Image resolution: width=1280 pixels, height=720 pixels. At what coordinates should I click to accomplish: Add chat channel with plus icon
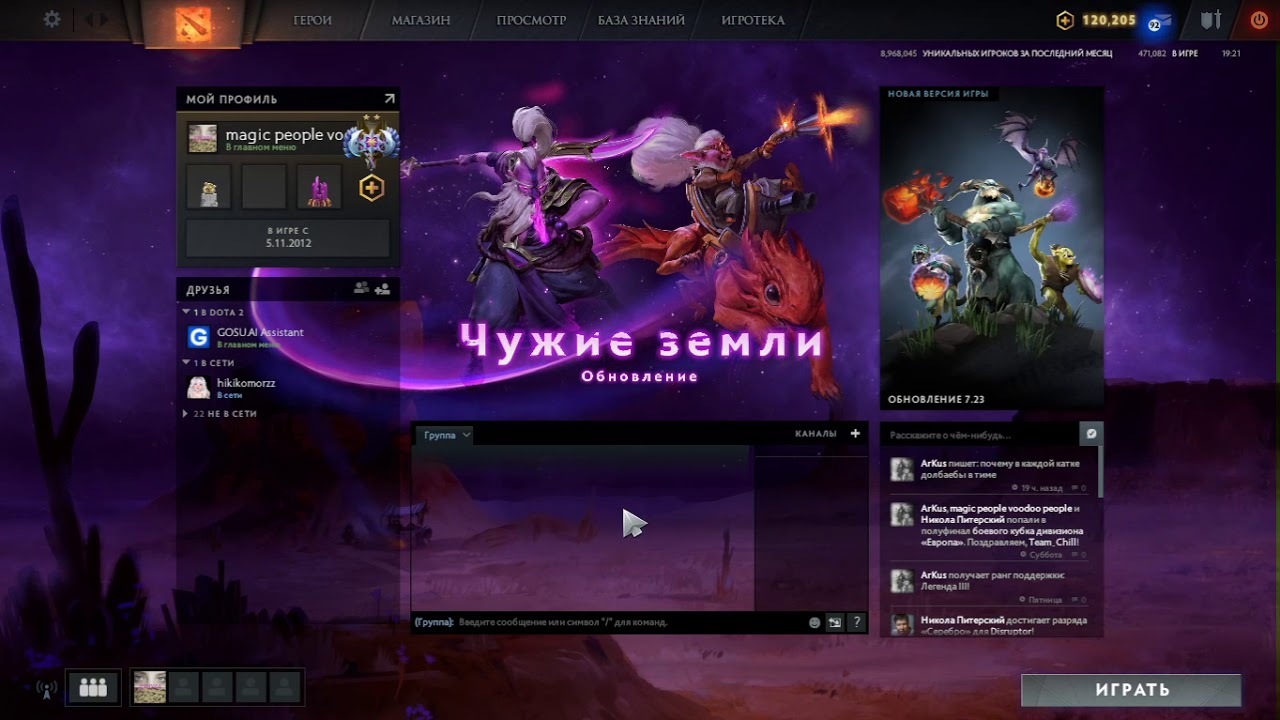pyautogui.click(x=855, y=434)
